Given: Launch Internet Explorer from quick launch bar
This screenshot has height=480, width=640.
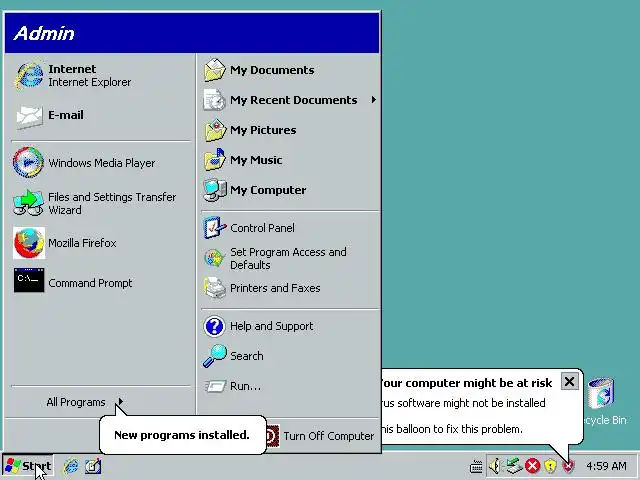Looking at the screenshot, I should click(71, 466).
